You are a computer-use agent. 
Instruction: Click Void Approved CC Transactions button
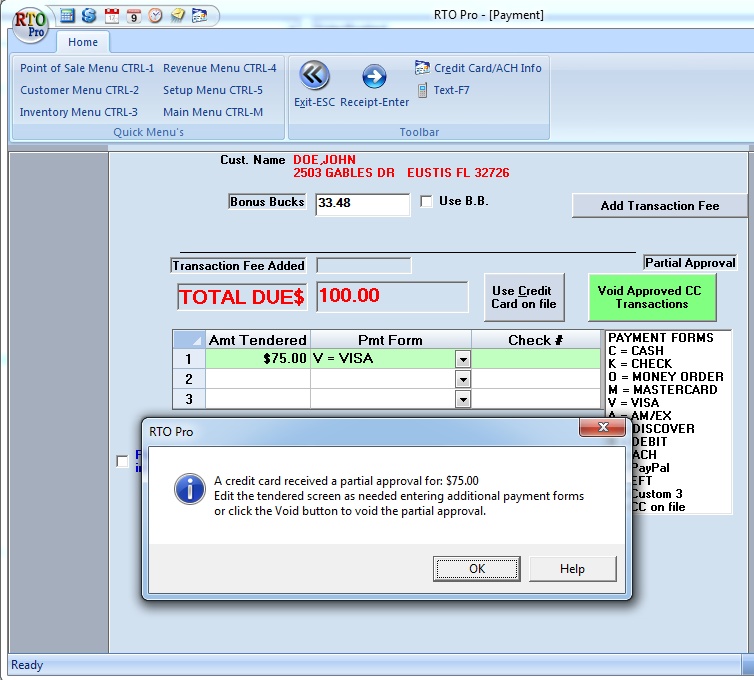[651, 297]
